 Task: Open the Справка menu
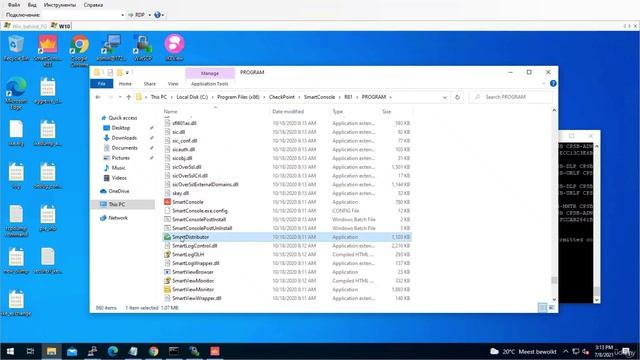93,5
